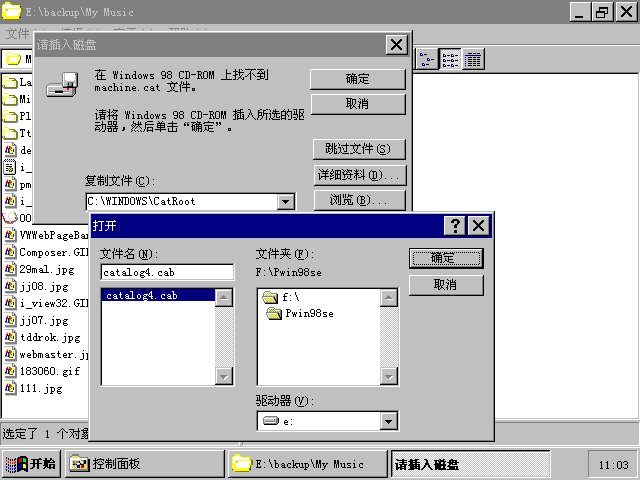
Task: Click the f:\ open folder icon
Action: tap(270, 297)
